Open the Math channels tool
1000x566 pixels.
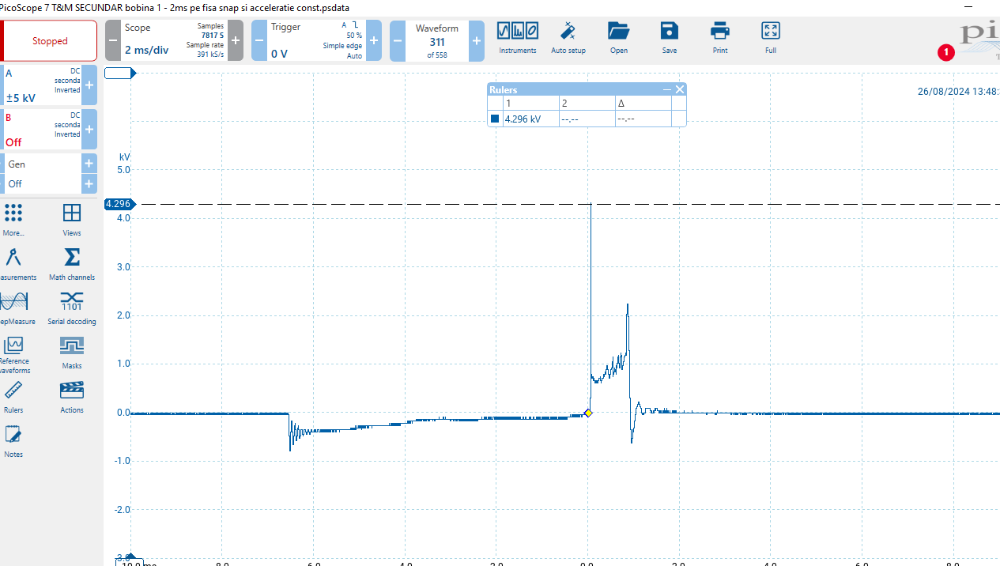72,262
